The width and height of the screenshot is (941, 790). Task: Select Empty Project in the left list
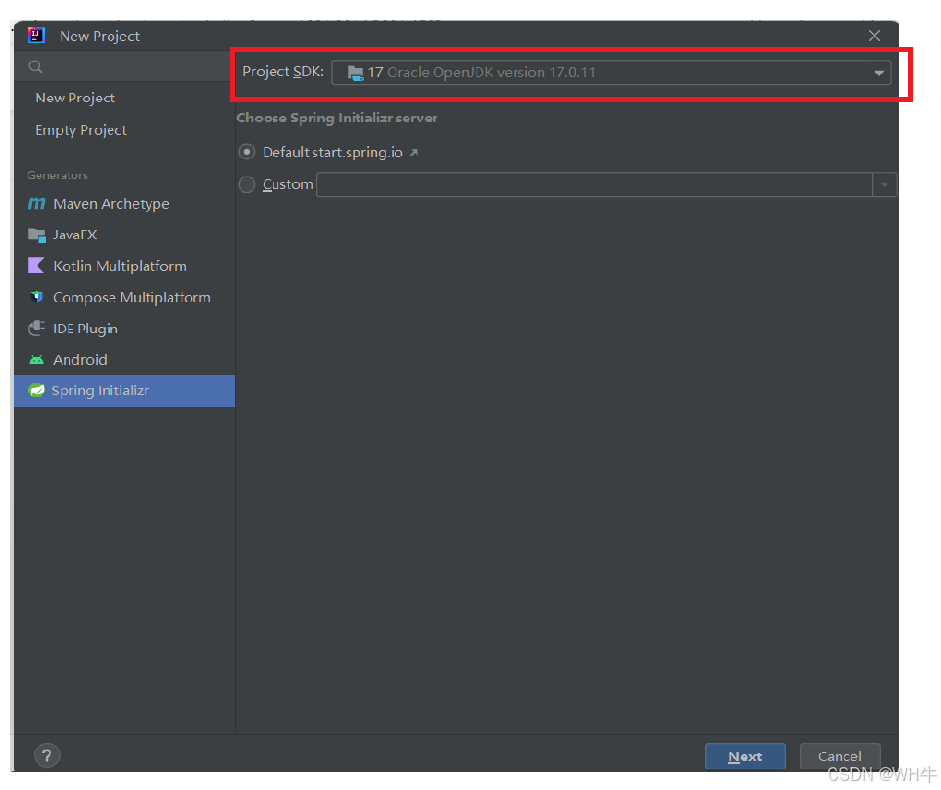tap(81, 130)
